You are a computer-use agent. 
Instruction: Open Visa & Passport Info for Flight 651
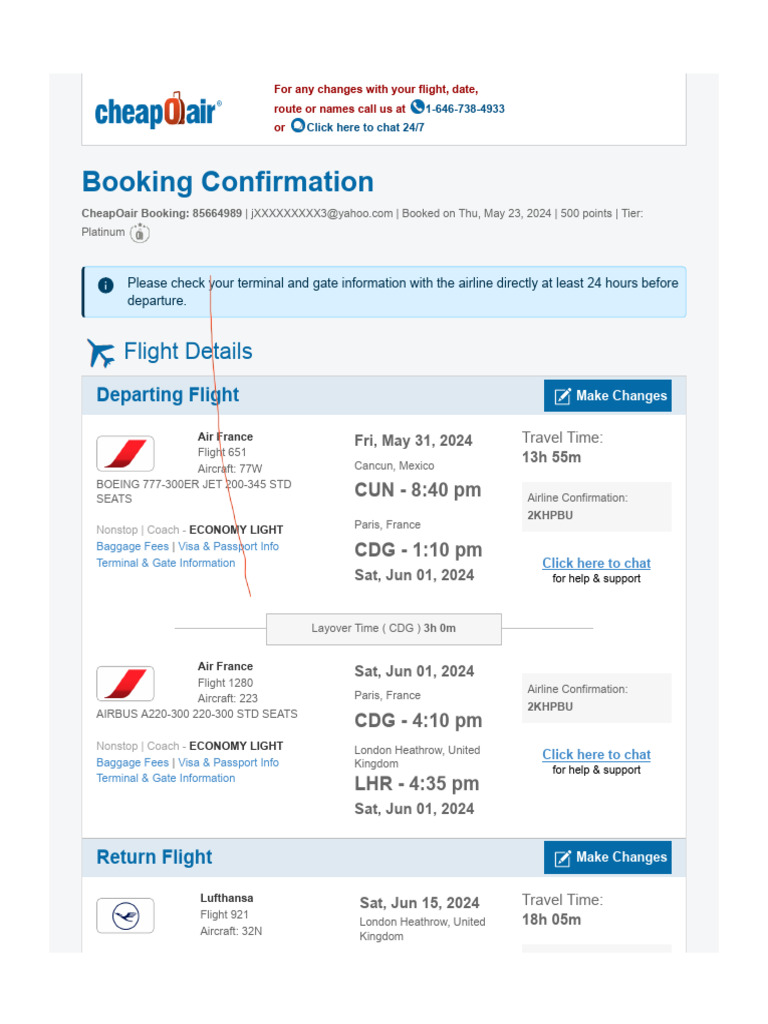pos(229,546)
